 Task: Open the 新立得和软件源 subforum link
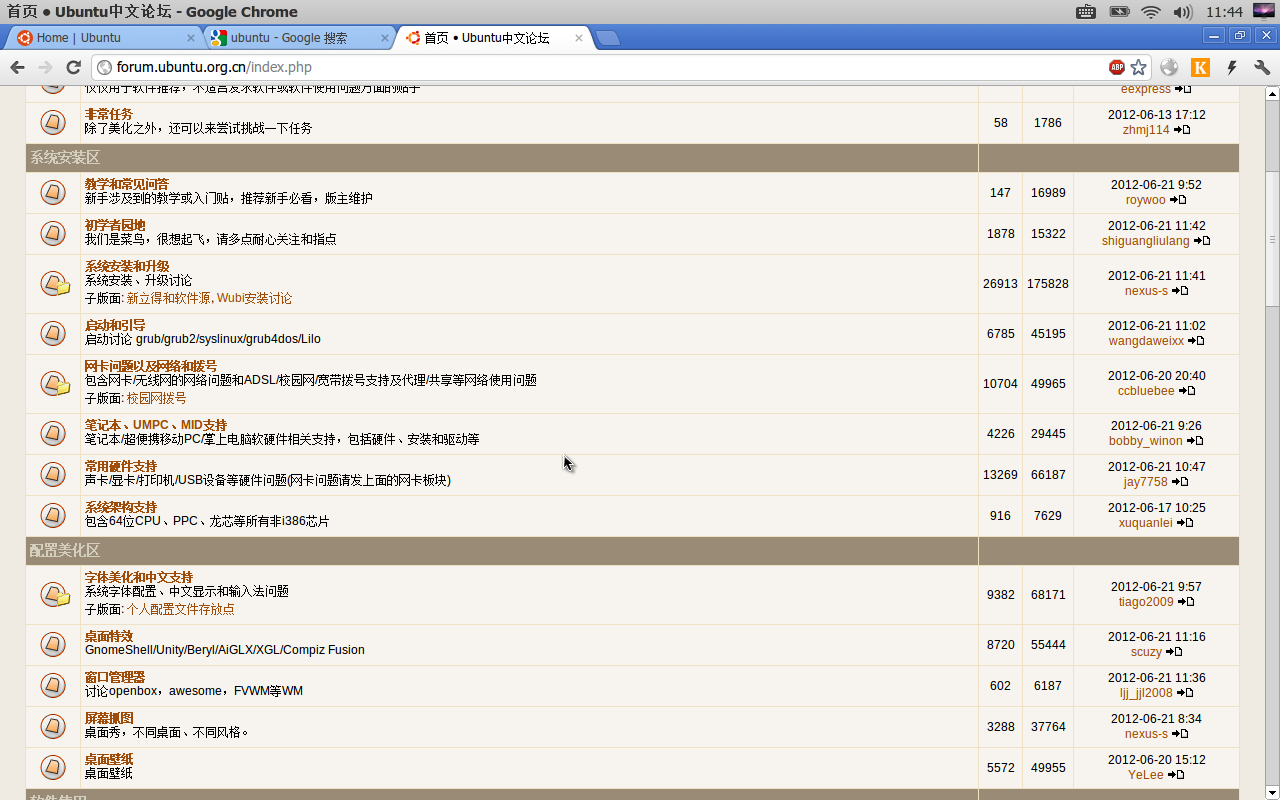click(168, 298)
